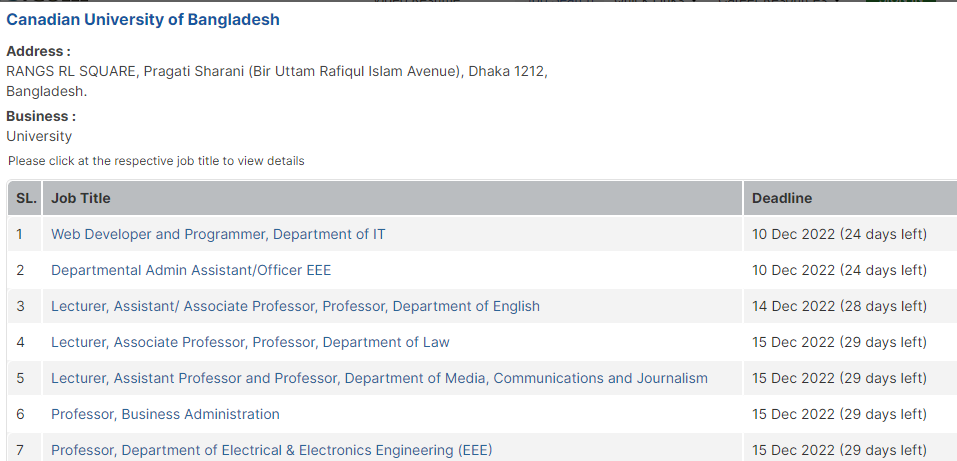Click the Deadline column header
957x461 pixels.
point(781,198)
